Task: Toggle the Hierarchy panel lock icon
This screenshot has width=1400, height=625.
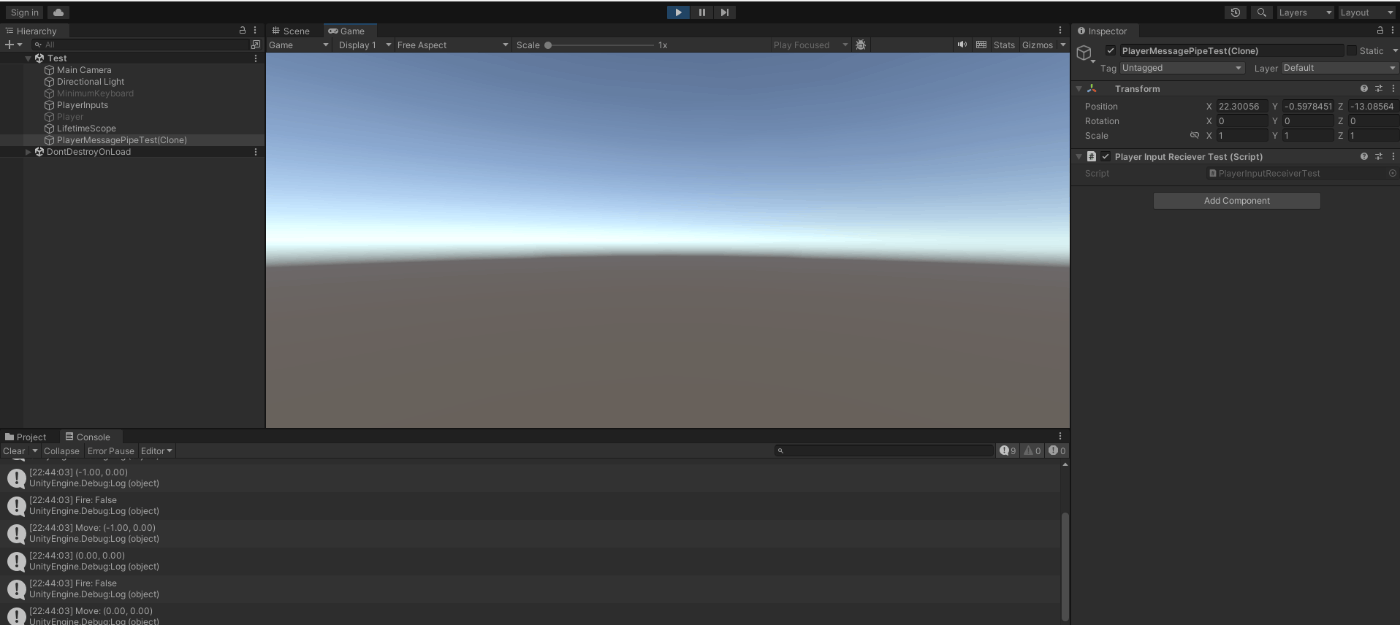Action: tap(243, 31)
